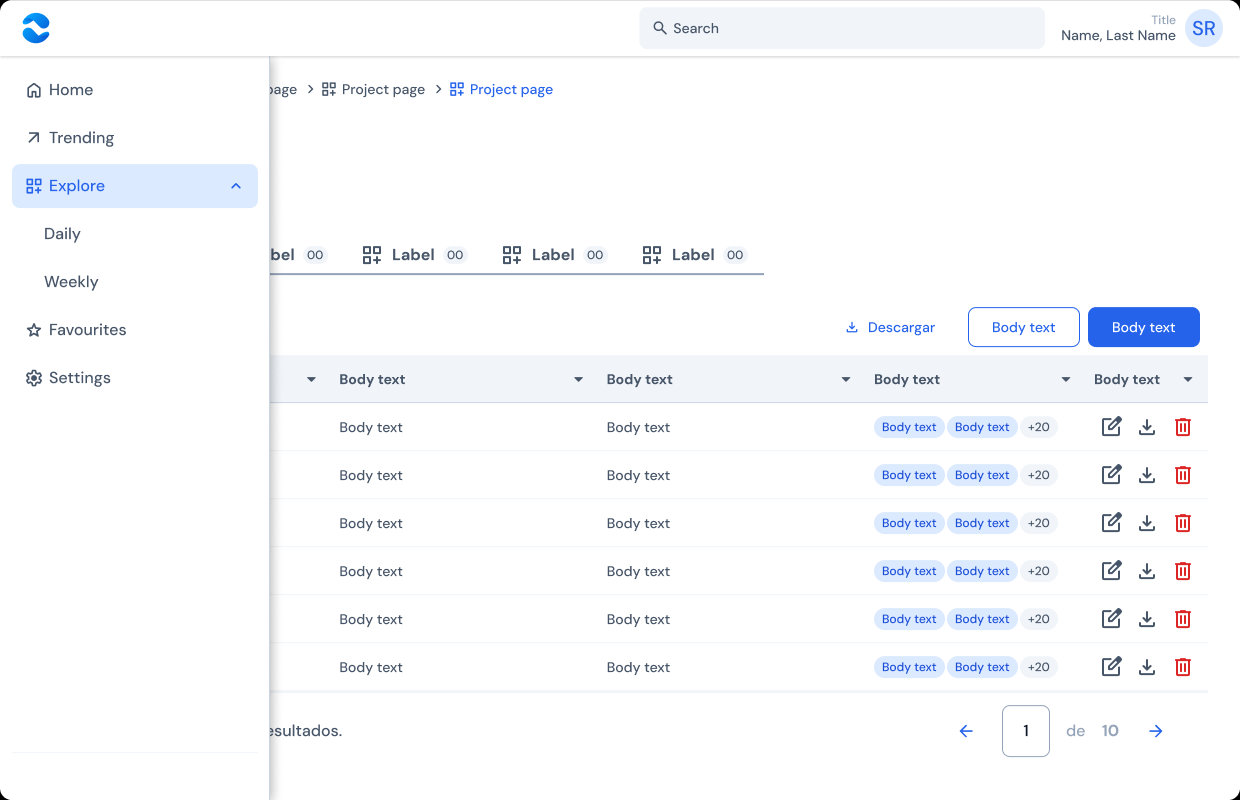Screen dimensions: 1240x800
Task: Edit the third table row
Action: pos(1111,523)
